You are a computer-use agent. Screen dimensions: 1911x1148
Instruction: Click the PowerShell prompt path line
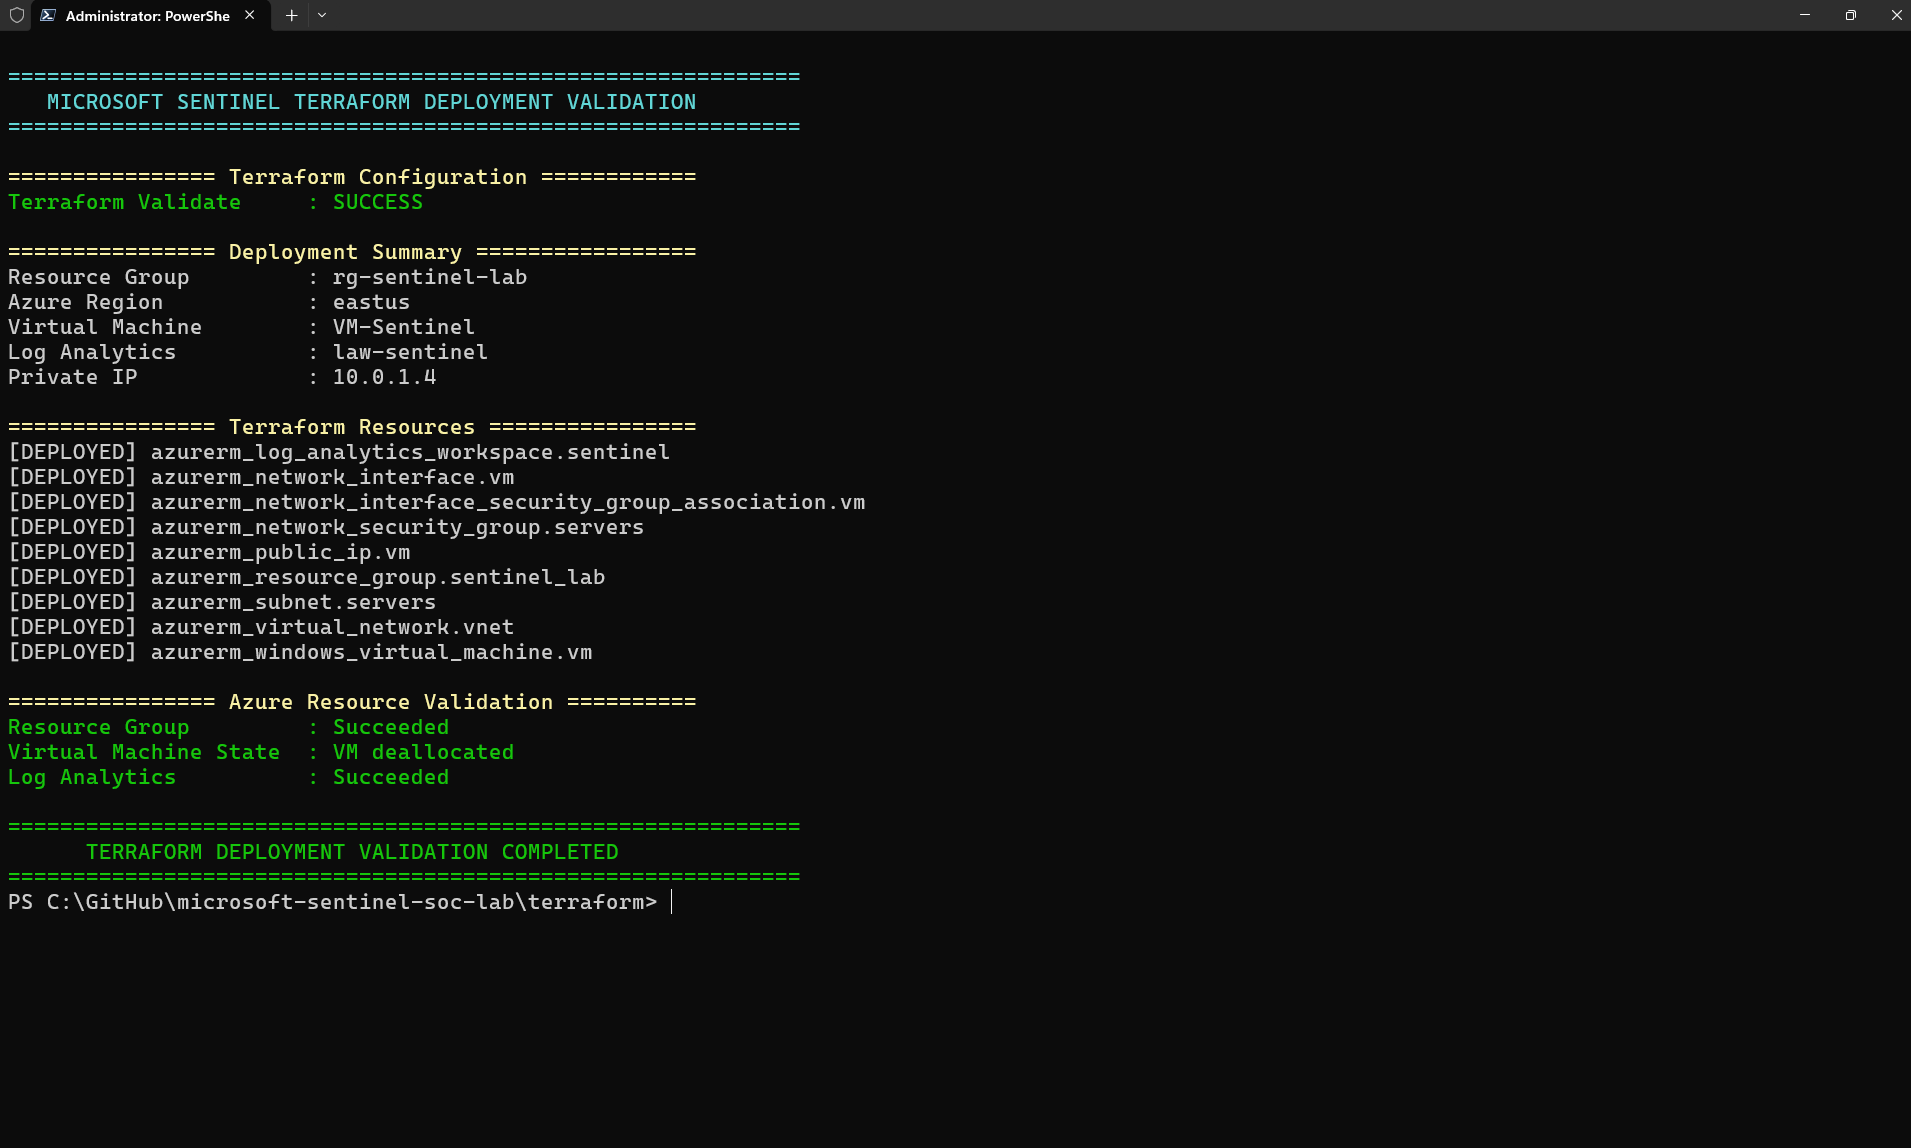pos(332,902)
